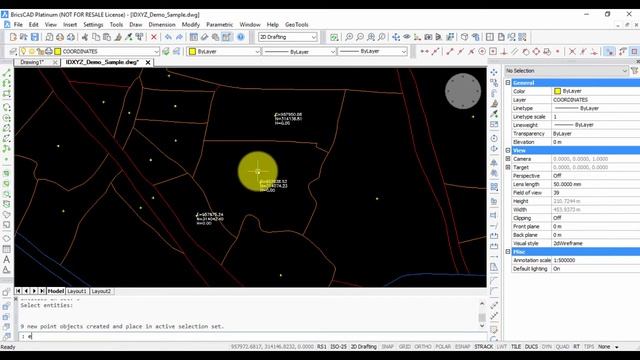Click the 3D box view icon

coord(464,37)
